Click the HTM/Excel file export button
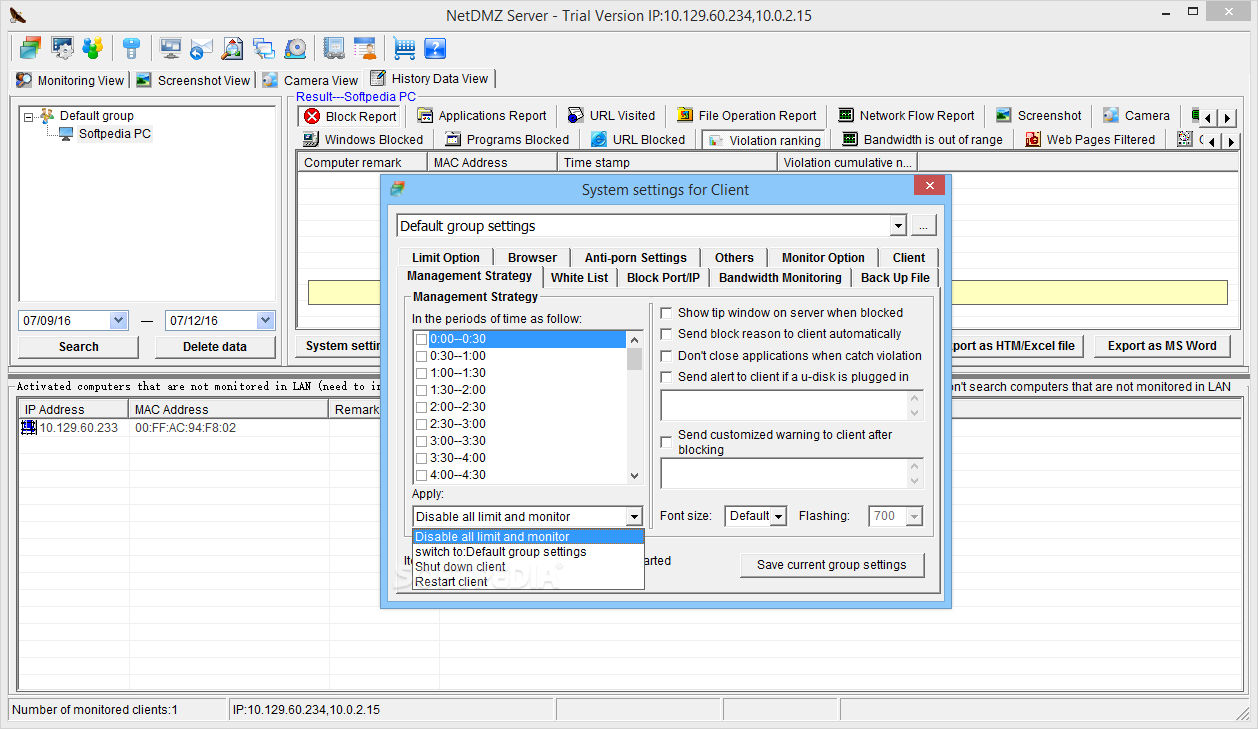This screenshot has width=1258, height=729. pyautogui.click(x=1014, y=346)
